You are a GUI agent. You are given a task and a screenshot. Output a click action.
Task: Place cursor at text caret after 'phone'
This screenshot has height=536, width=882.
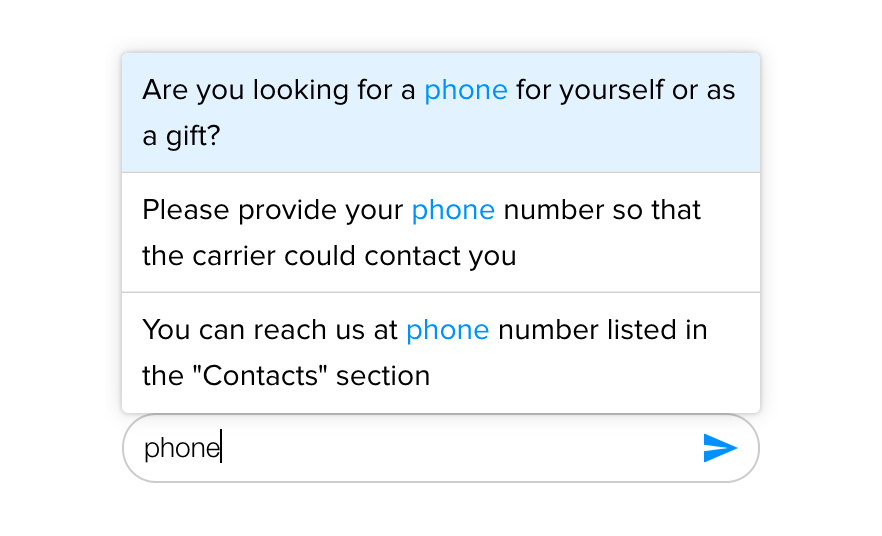point(221,448)
